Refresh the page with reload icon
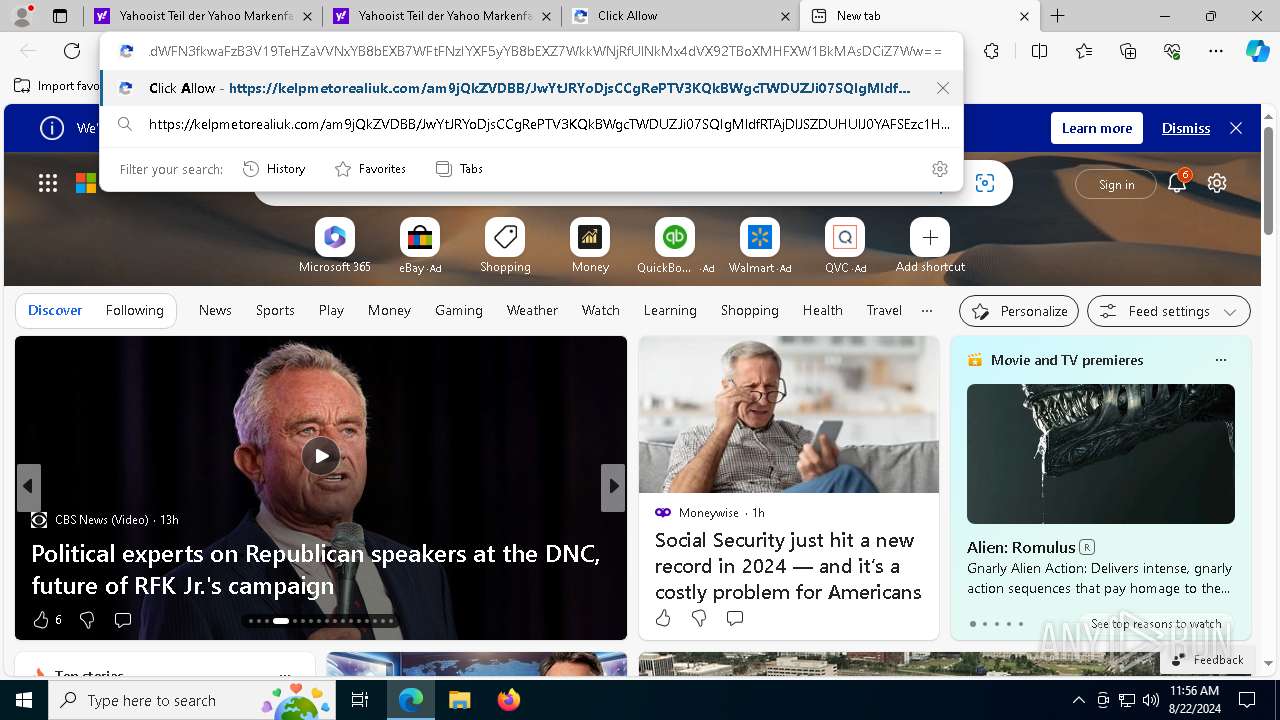Viewport: 1280px width, 720px height. tap(72, 51)
